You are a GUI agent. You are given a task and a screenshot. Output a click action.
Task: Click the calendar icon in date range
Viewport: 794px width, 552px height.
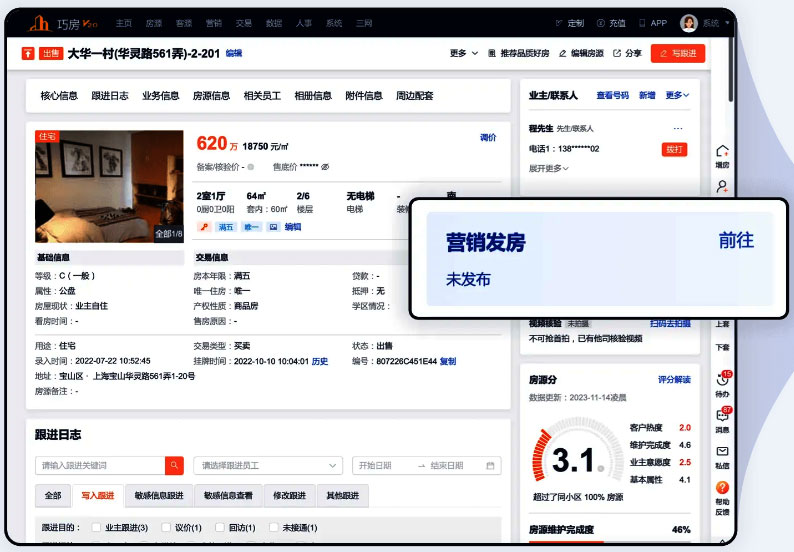coord(490,465)
